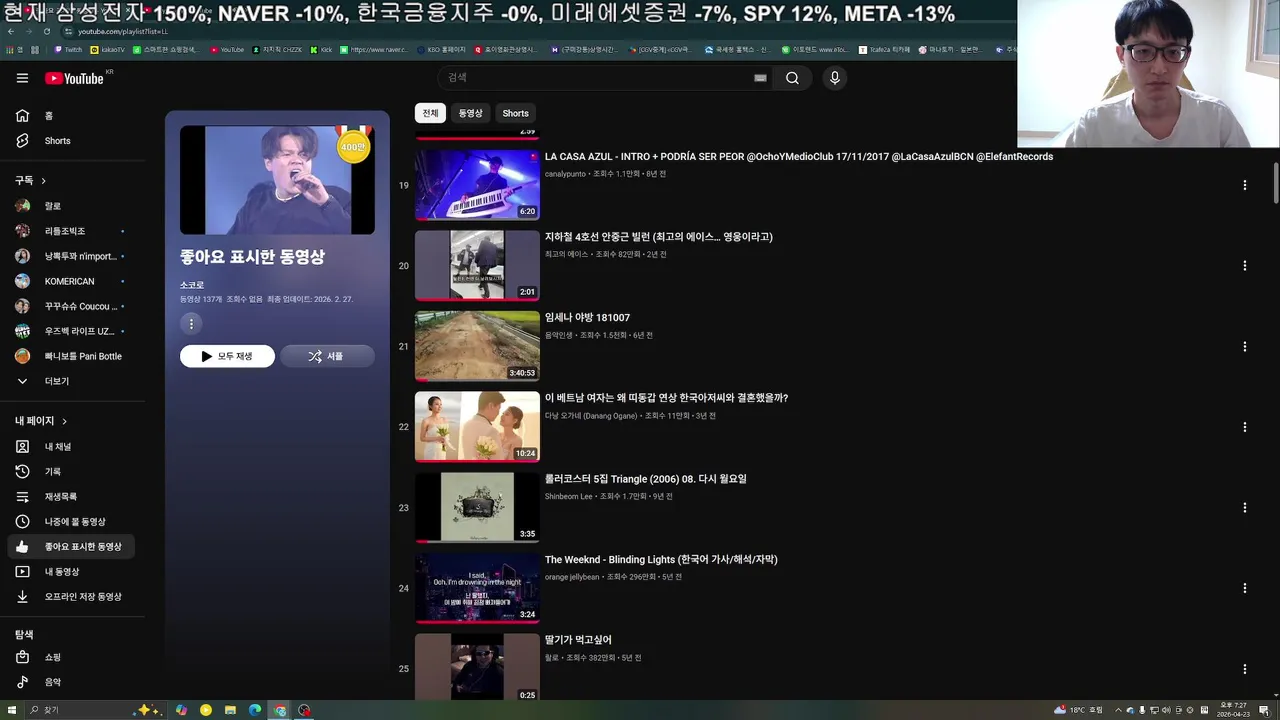Image resolution: width=1280 pixels, height=720 pixels.
Task: Open Windows Start menu
Action: tap(10, 710)
